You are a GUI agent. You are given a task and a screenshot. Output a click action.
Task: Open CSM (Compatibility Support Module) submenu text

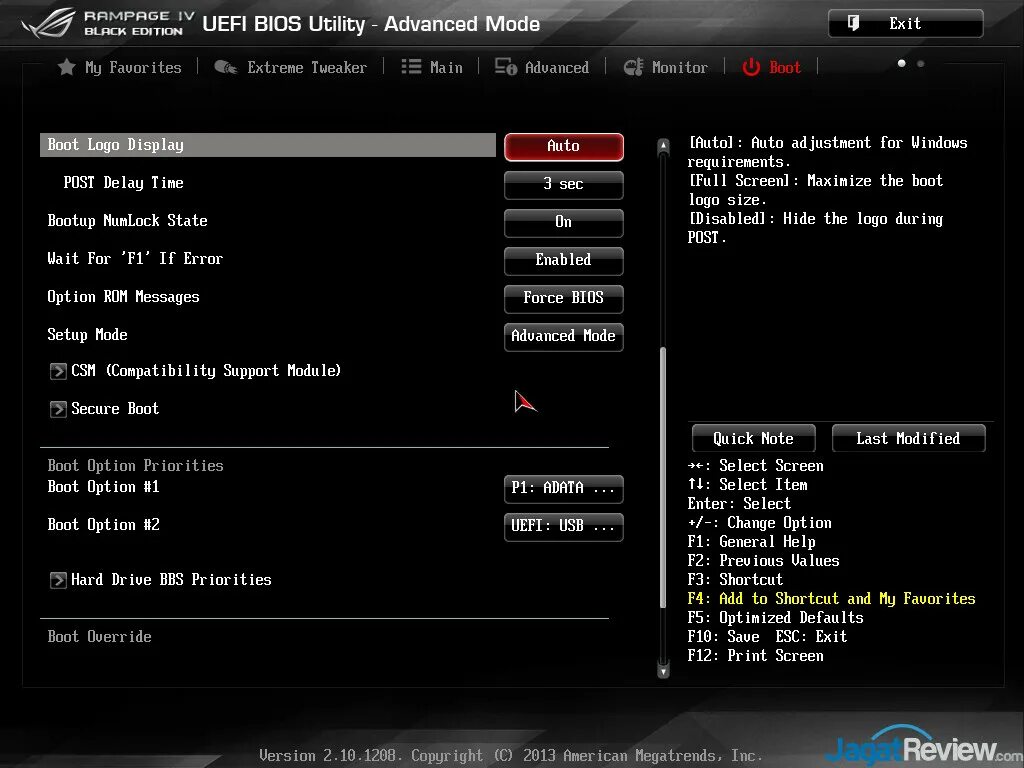click(206, 370)
